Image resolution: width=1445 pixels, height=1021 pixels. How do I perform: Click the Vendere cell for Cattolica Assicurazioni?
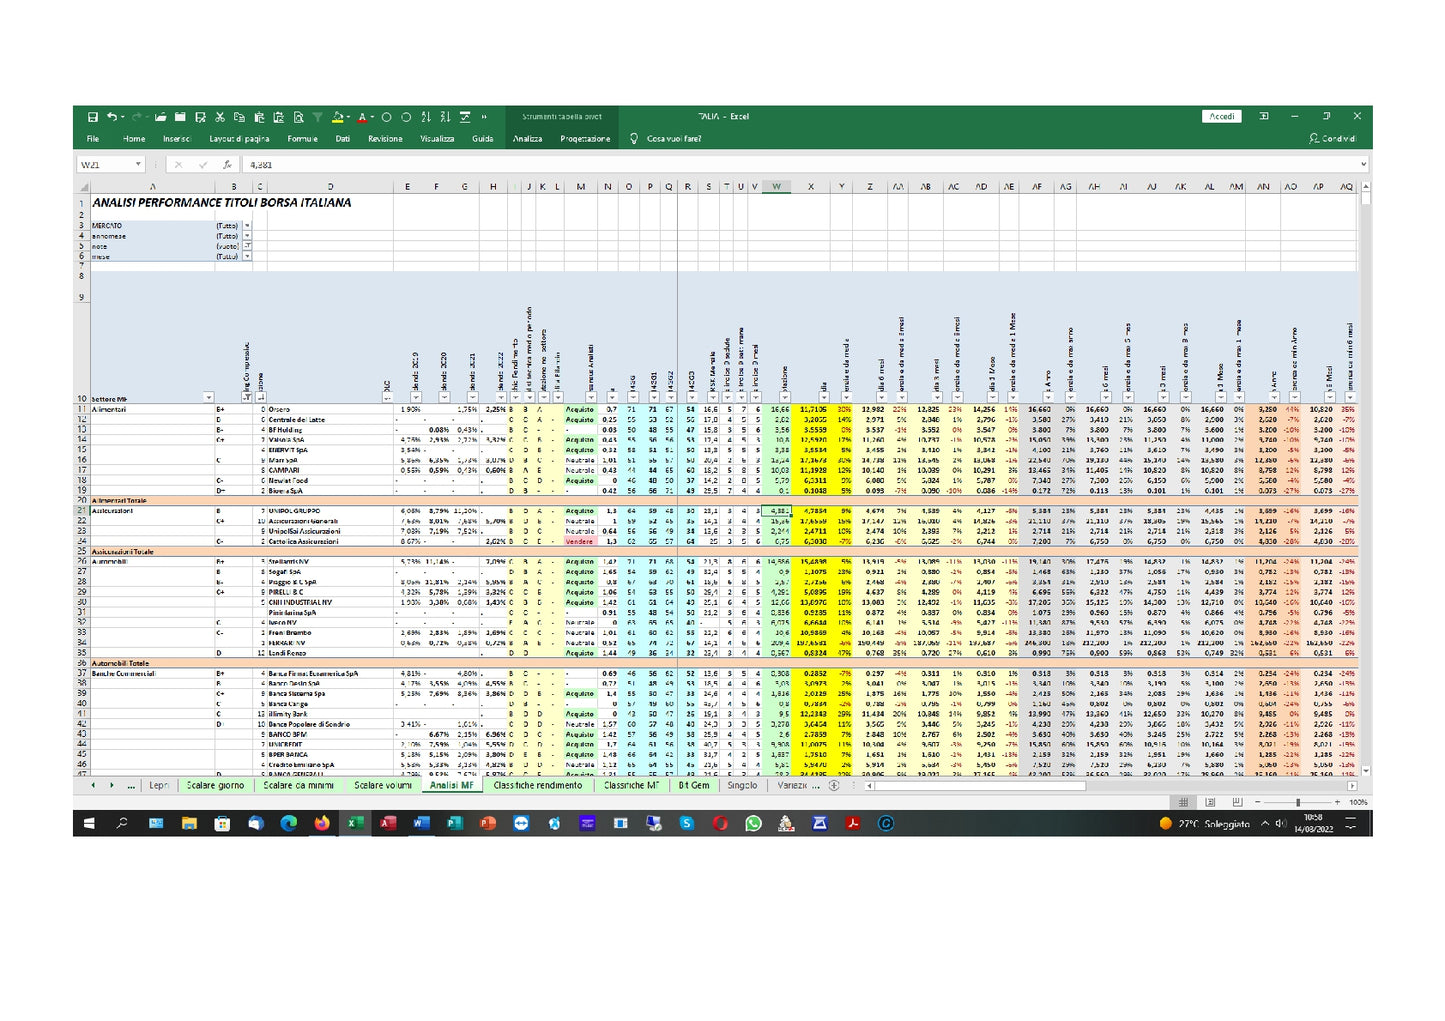pos(579,541)
